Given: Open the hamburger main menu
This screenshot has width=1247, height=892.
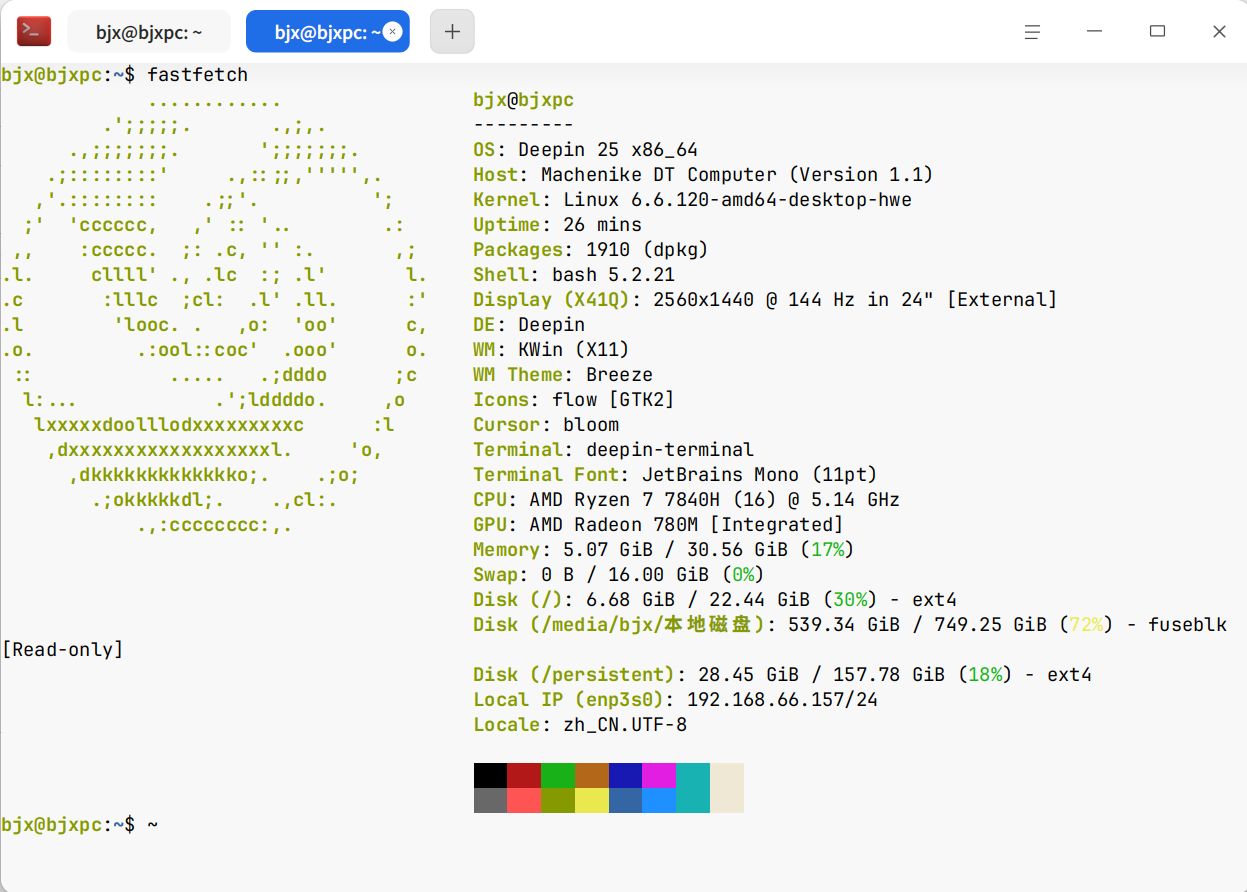Looking at the screenshot, I should (1033, 32).
